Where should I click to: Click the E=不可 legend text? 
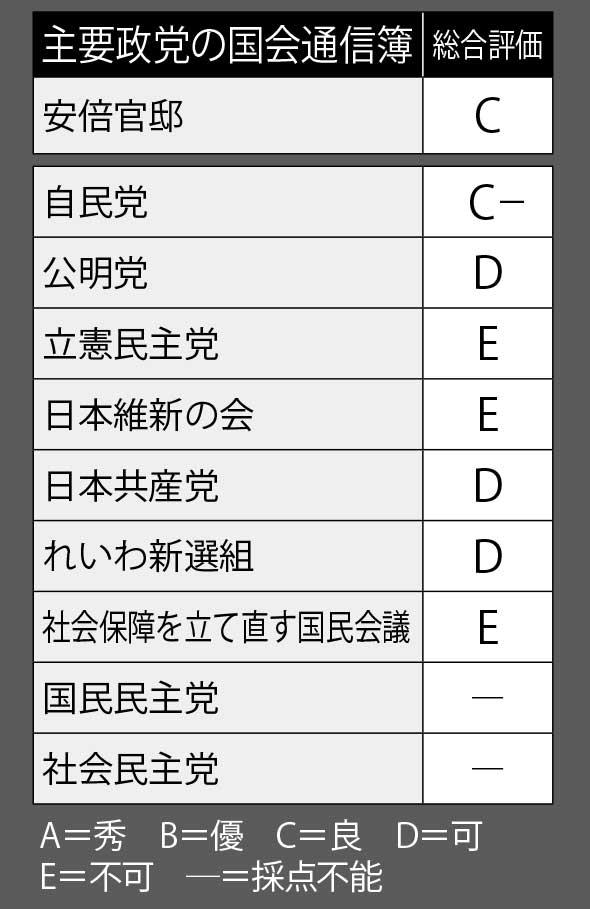(97, 877)
